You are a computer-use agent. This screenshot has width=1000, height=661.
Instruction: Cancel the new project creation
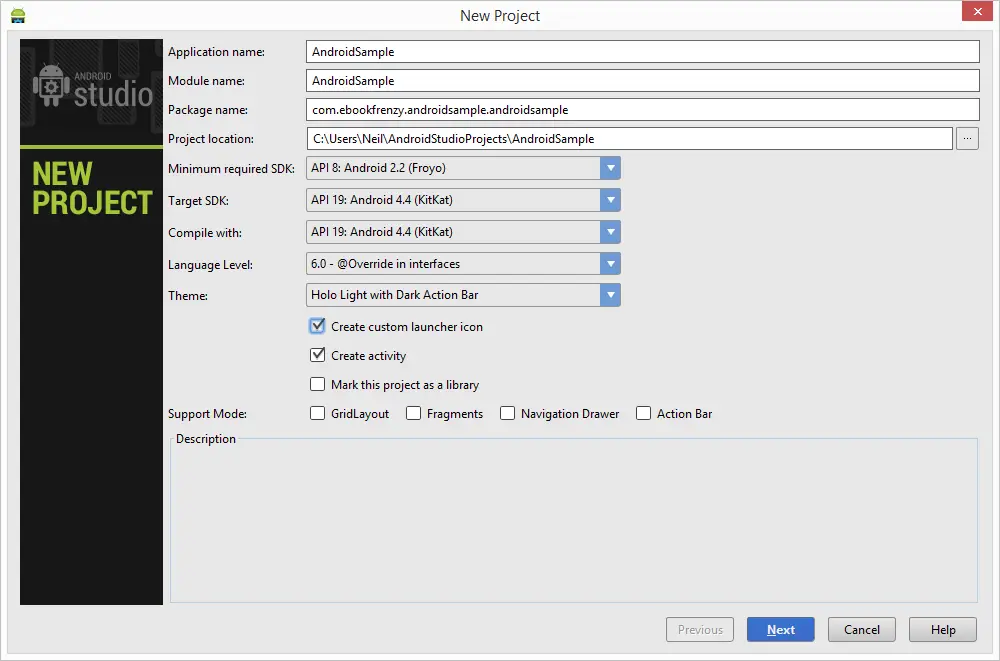(x=861, y=629)
